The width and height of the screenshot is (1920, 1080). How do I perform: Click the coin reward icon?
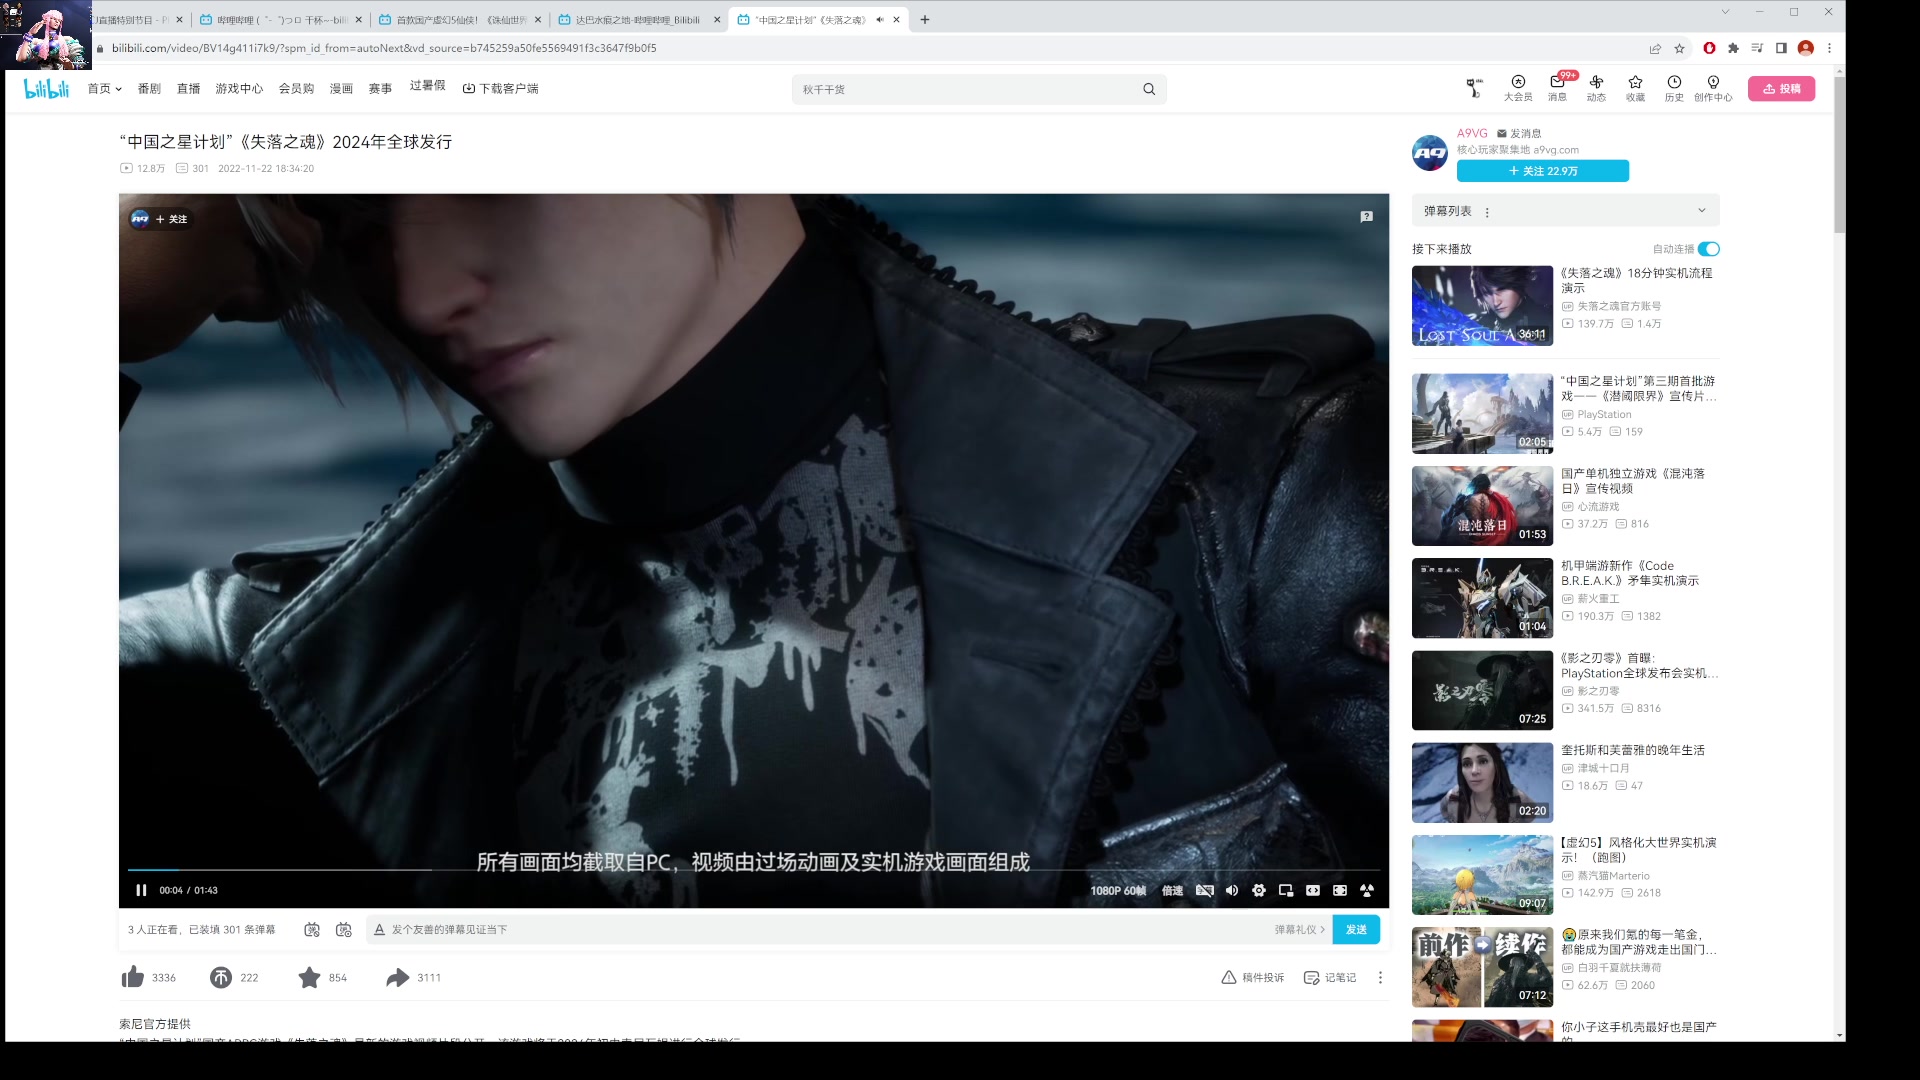click(220, 977)
